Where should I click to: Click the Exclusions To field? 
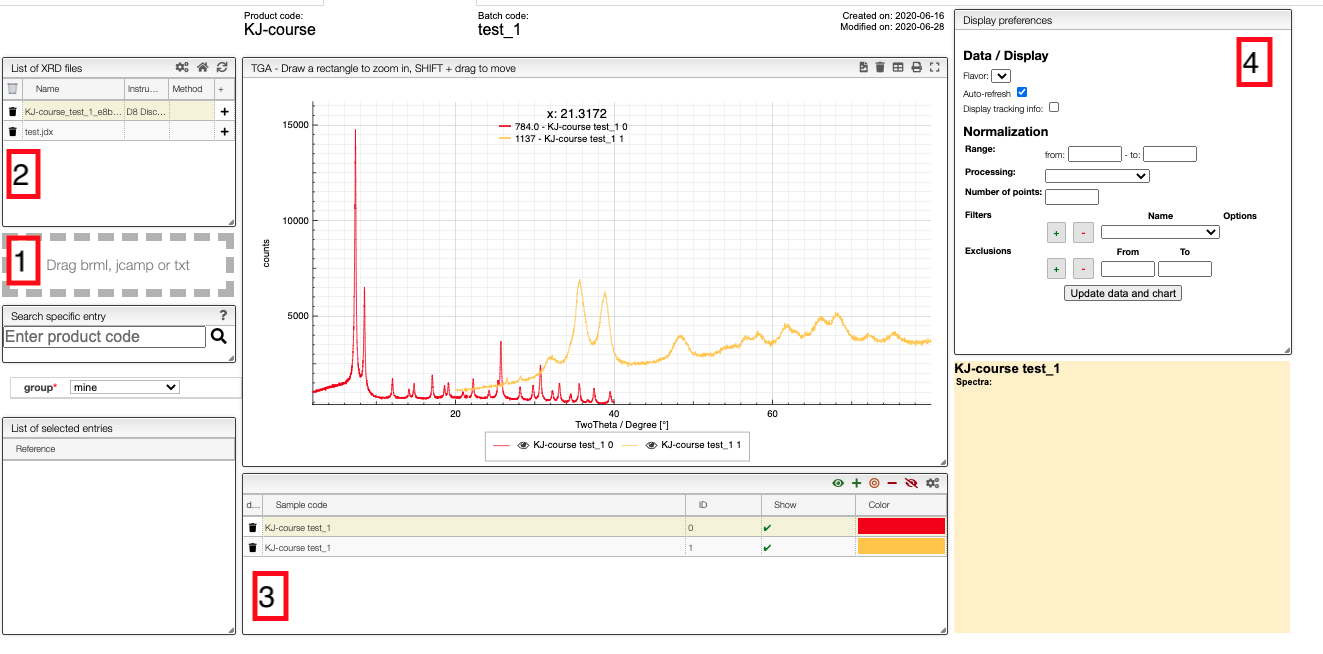tap(1185, 269)
